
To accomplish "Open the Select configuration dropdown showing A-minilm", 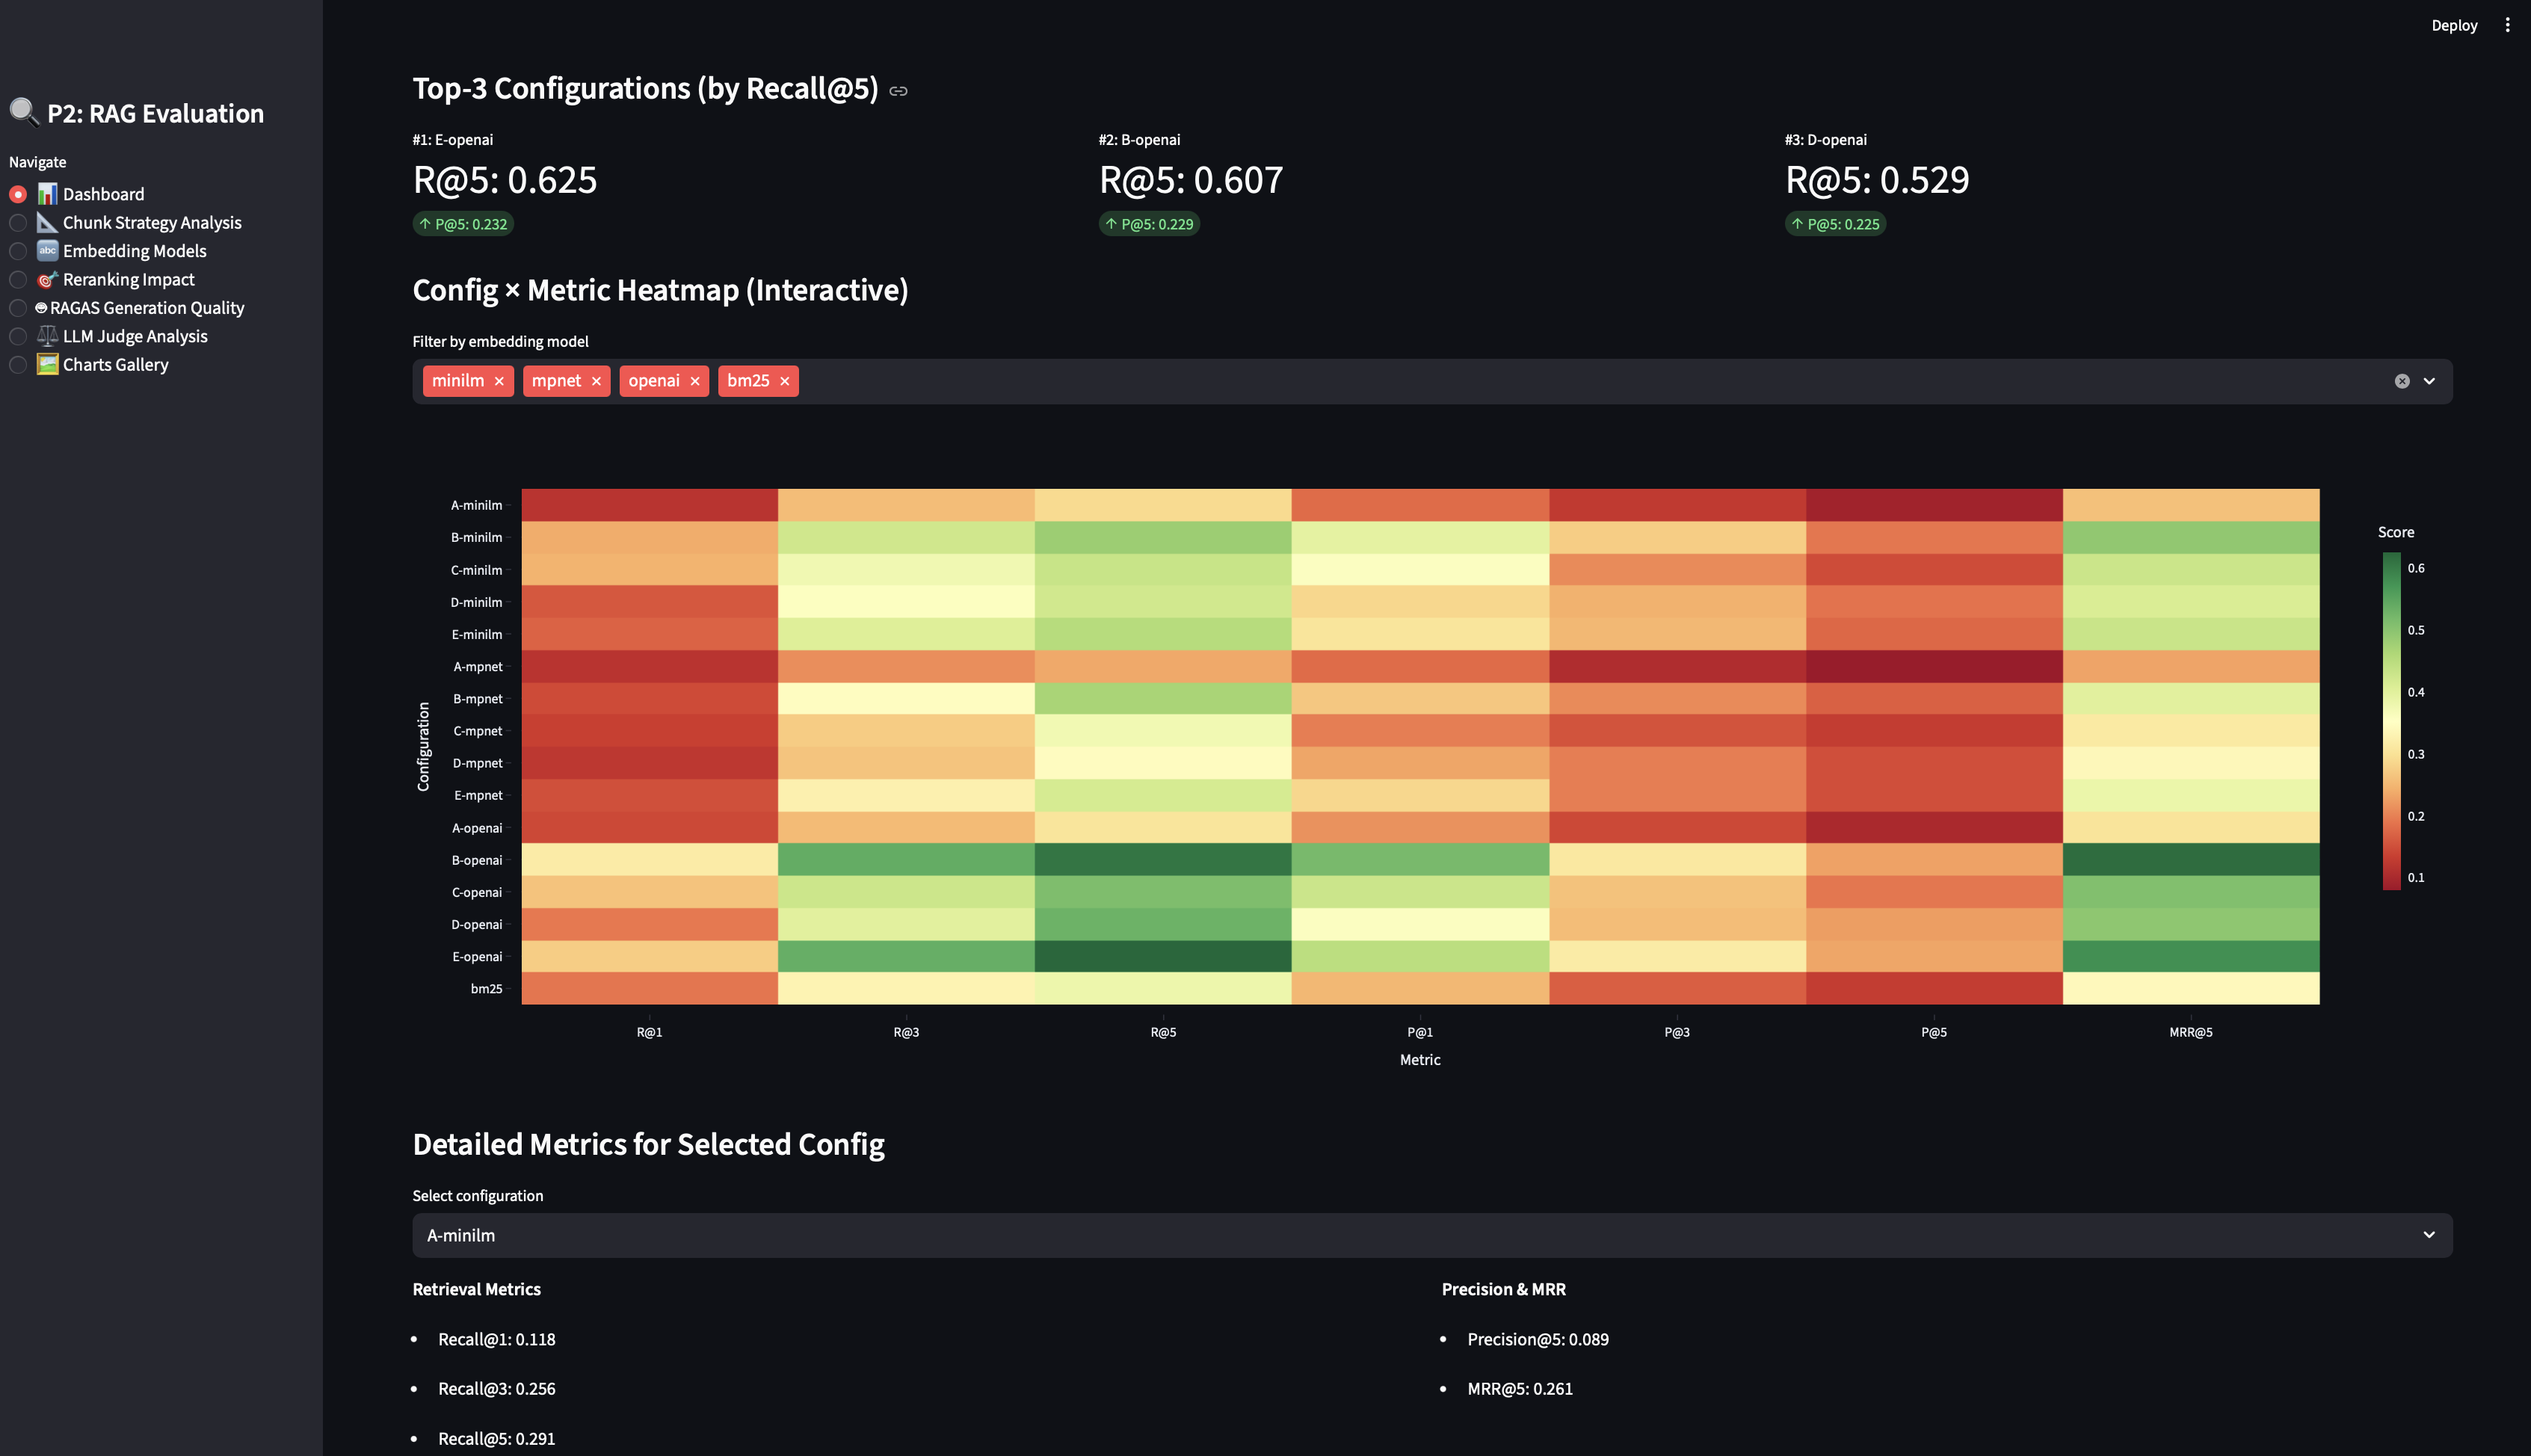I will pos(1432,1235).
